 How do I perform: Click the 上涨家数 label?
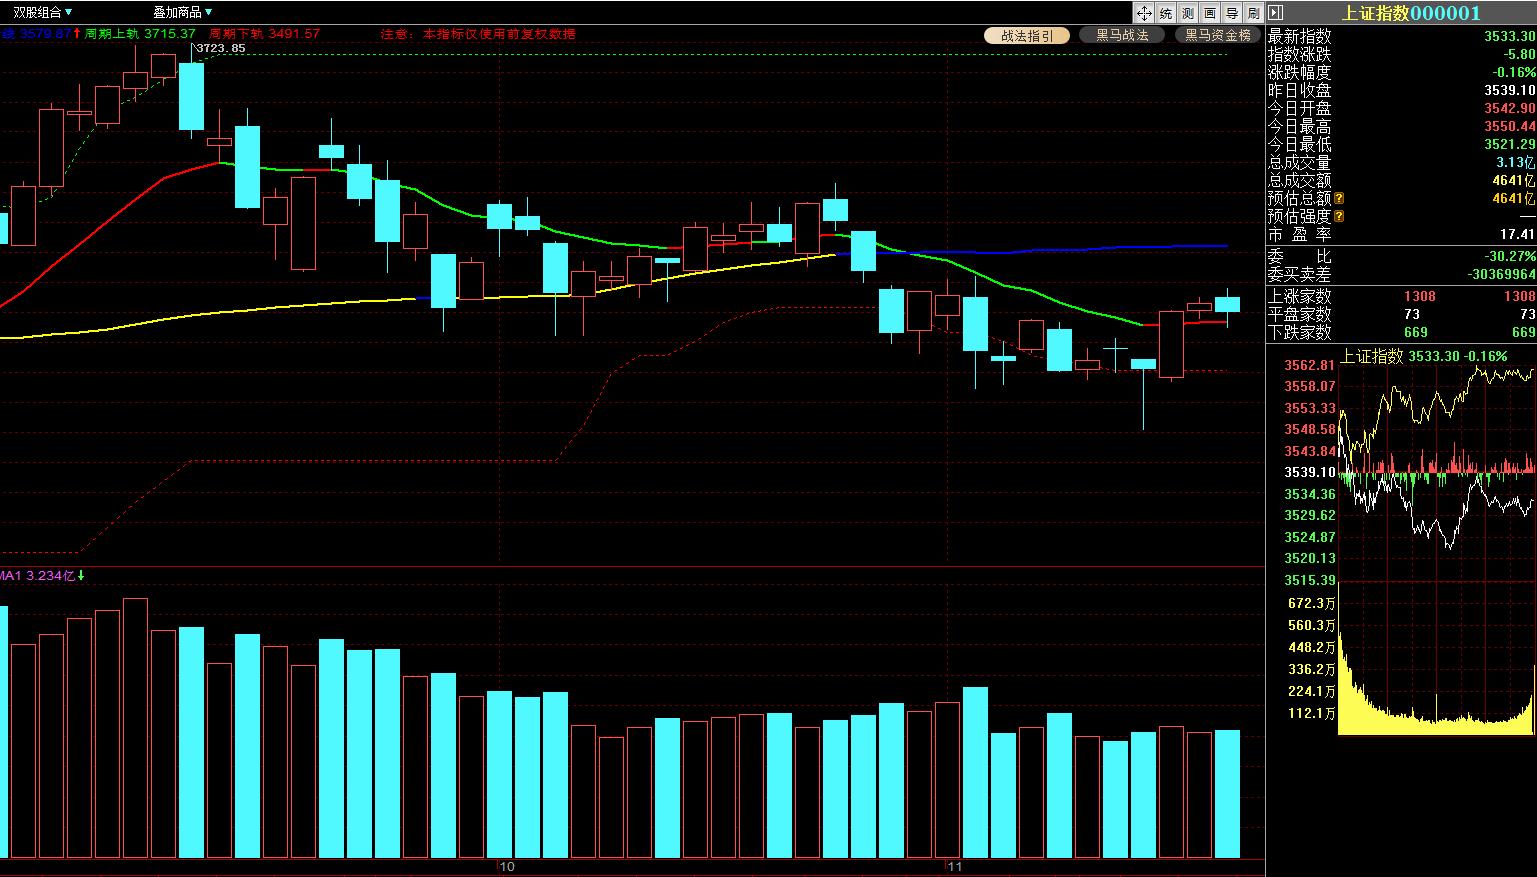pyautogui.click(x=1300, y=296)
